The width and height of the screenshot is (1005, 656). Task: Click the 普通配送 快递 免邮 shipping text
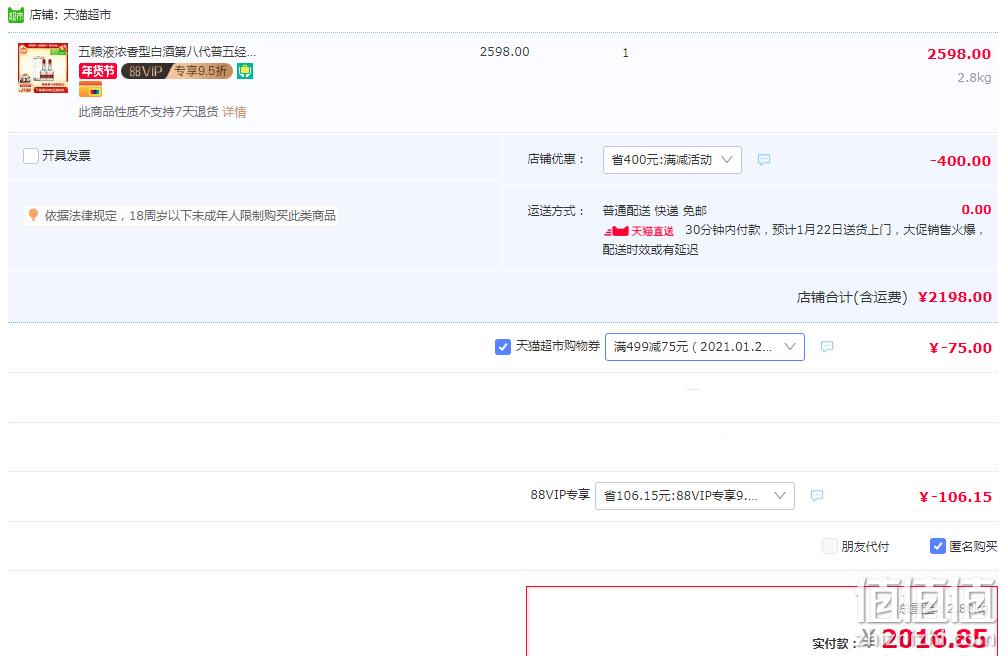654,210
